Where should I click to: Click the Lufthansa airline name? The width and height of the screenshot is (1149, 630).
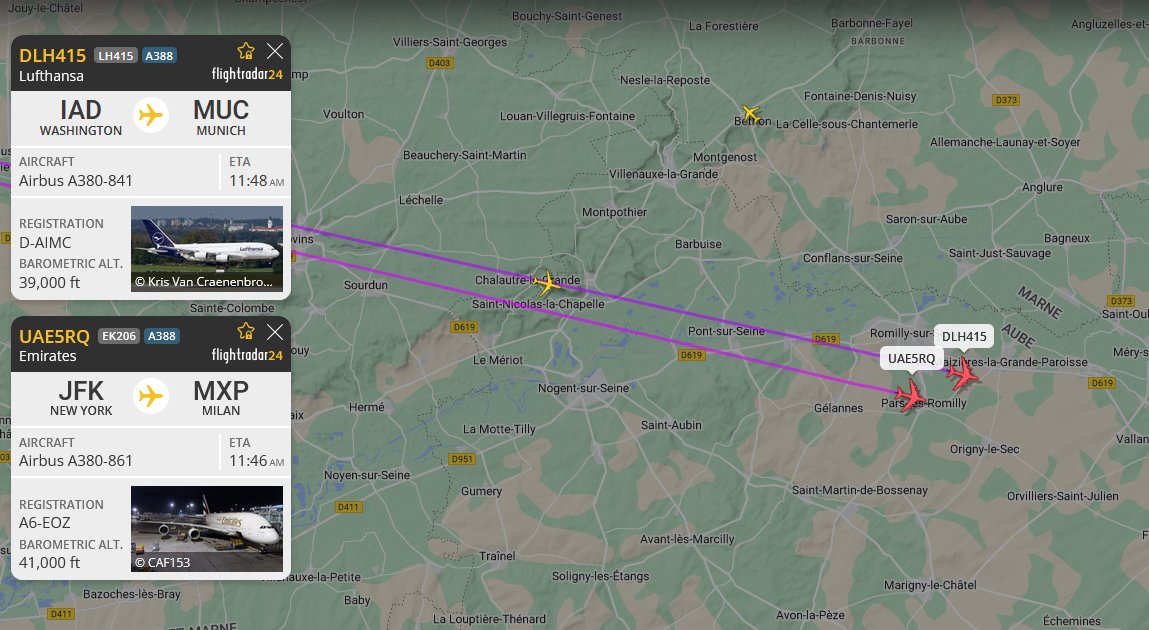point(51,76)
